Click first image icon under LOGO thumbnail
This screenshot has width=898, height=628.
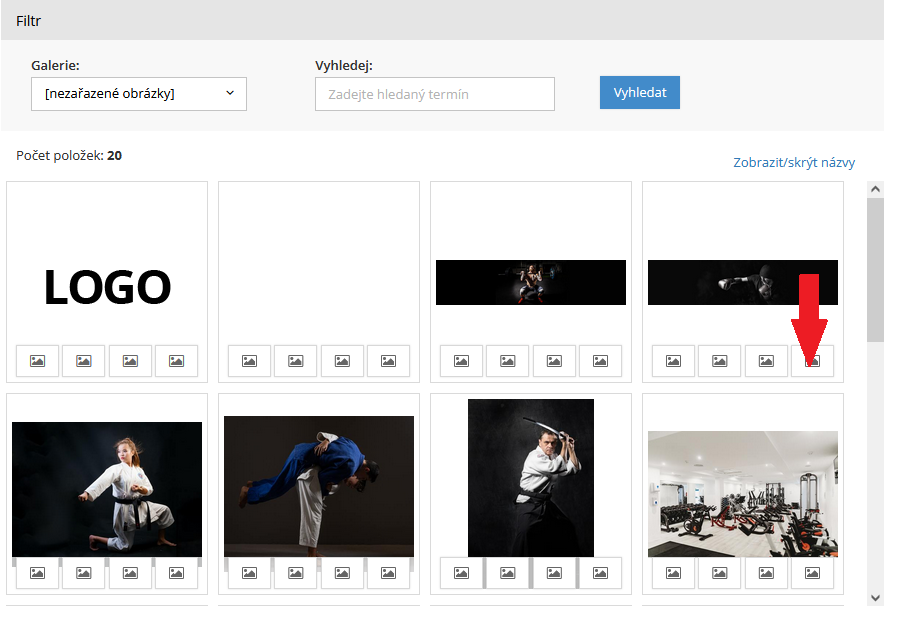[x=38, y=361]
